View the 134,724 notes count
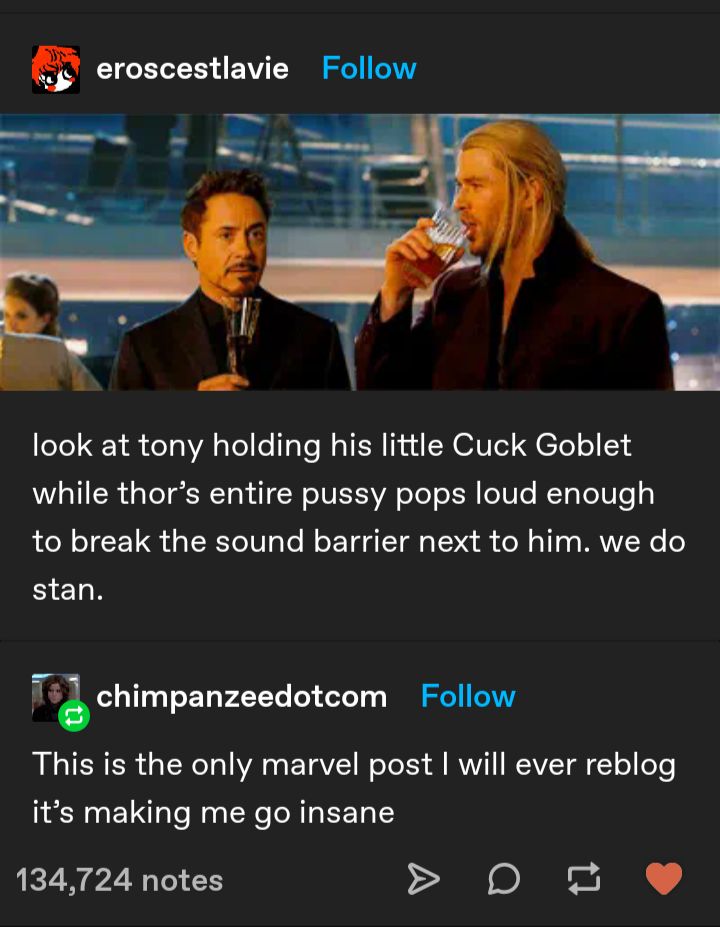The width and height of the screenshot is (720, 927). click(119, 880)
